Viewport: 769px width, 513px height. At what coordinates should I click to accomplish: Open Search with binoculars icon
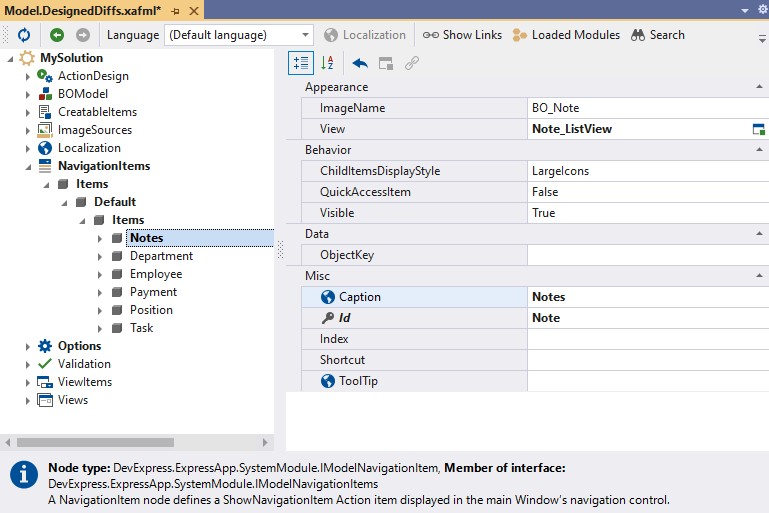658,35
